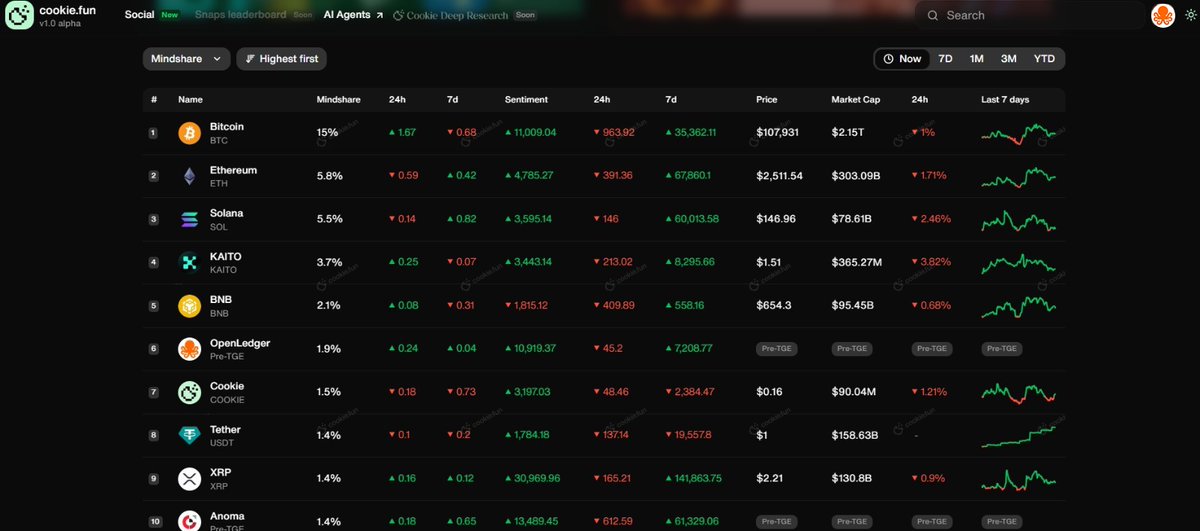The height and width of the screenshot is (531, 1200).
Task: Open Tether's last 7 days sparkline
Action: 1018,435
